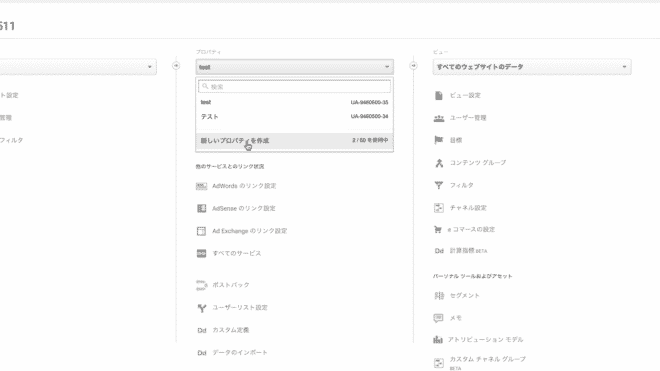660x371 pixels.
Task: Open e コマースの設定
Action: coord(471,230)
